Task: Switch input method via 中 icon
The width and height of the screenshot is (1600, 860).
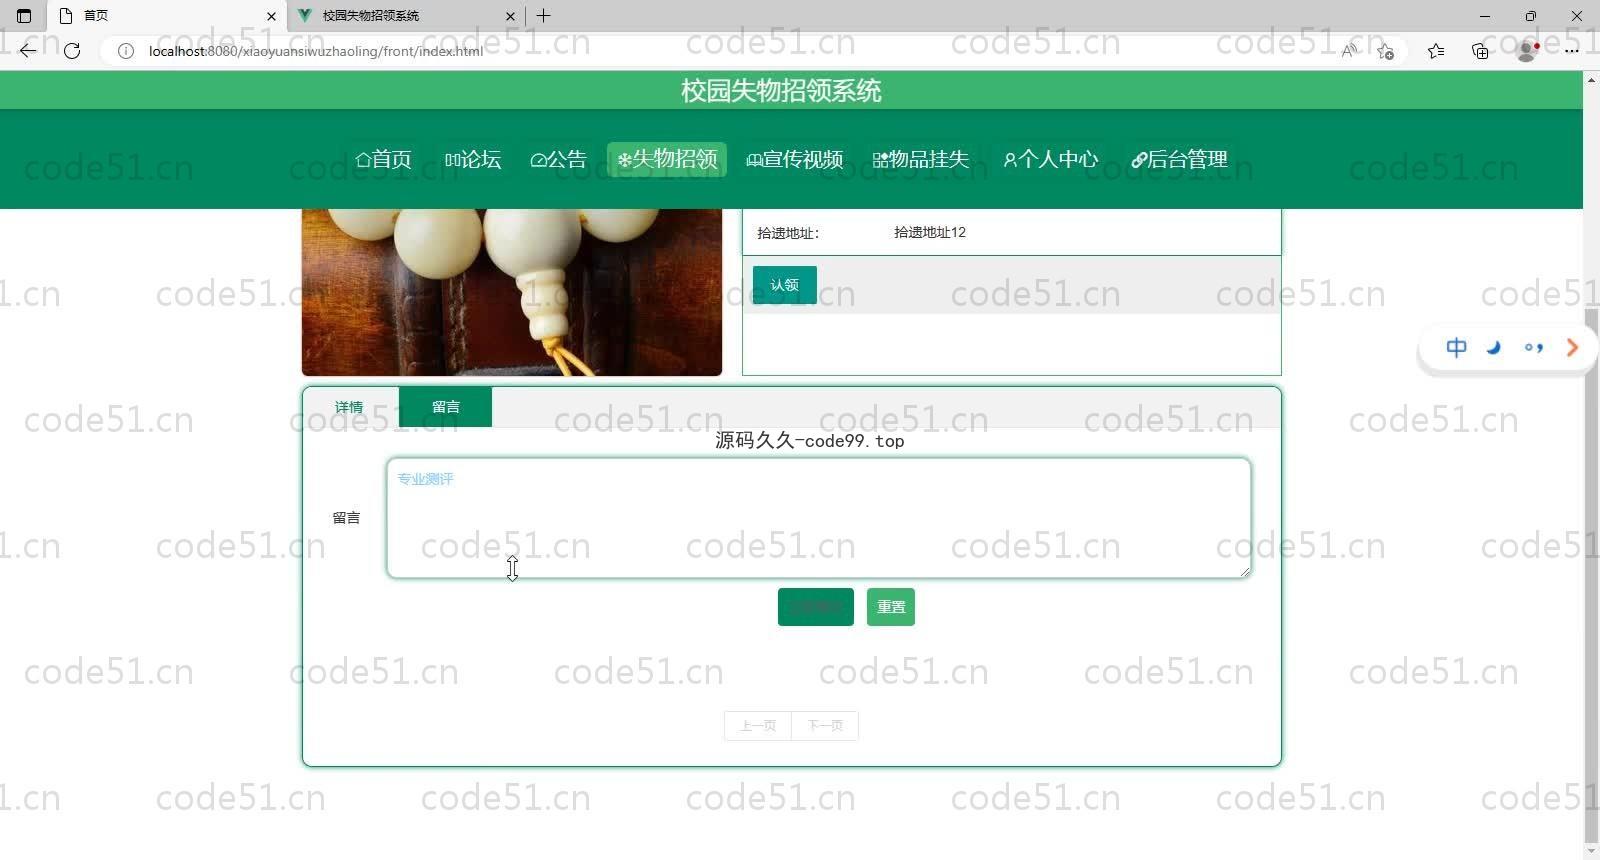Action: [x=1456, y=348]
